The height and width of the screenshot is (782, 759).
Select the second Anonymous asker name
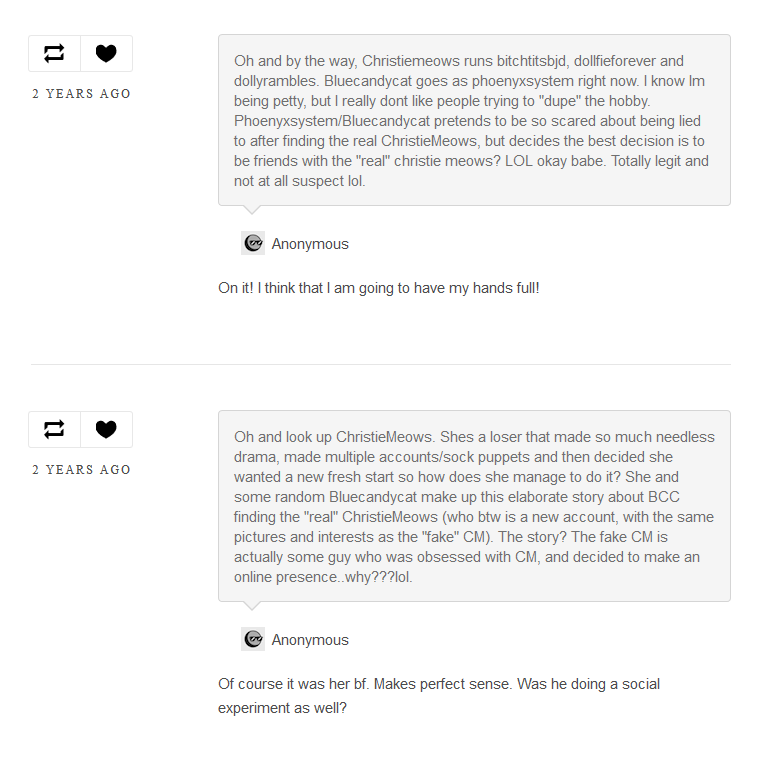coord(310,640)
